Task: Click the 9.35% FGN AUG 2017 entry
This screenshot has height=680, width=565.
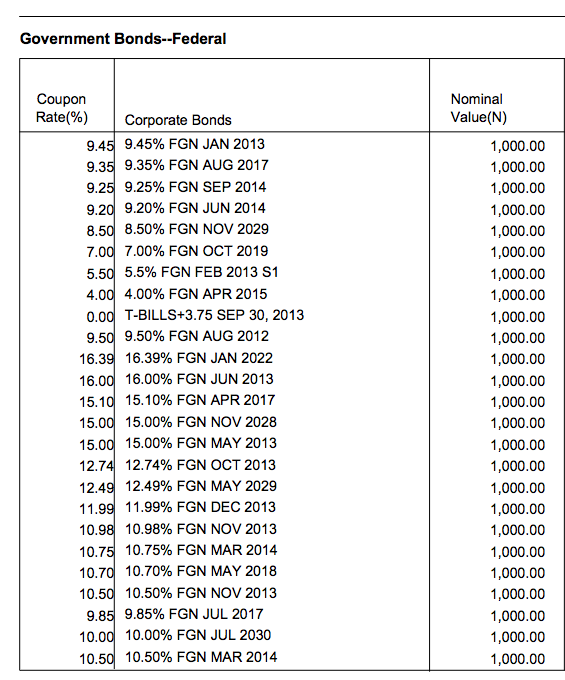Action: [197, 165]
